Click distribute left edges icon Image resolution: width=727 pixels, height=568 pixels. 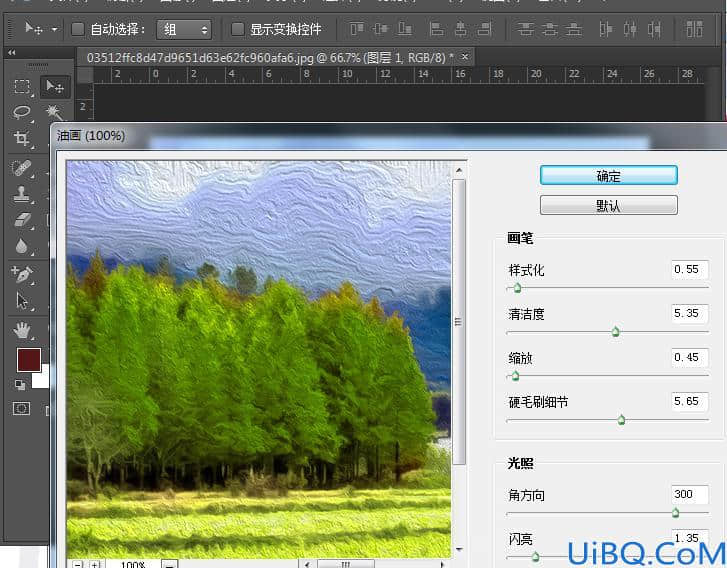(606, 29)
